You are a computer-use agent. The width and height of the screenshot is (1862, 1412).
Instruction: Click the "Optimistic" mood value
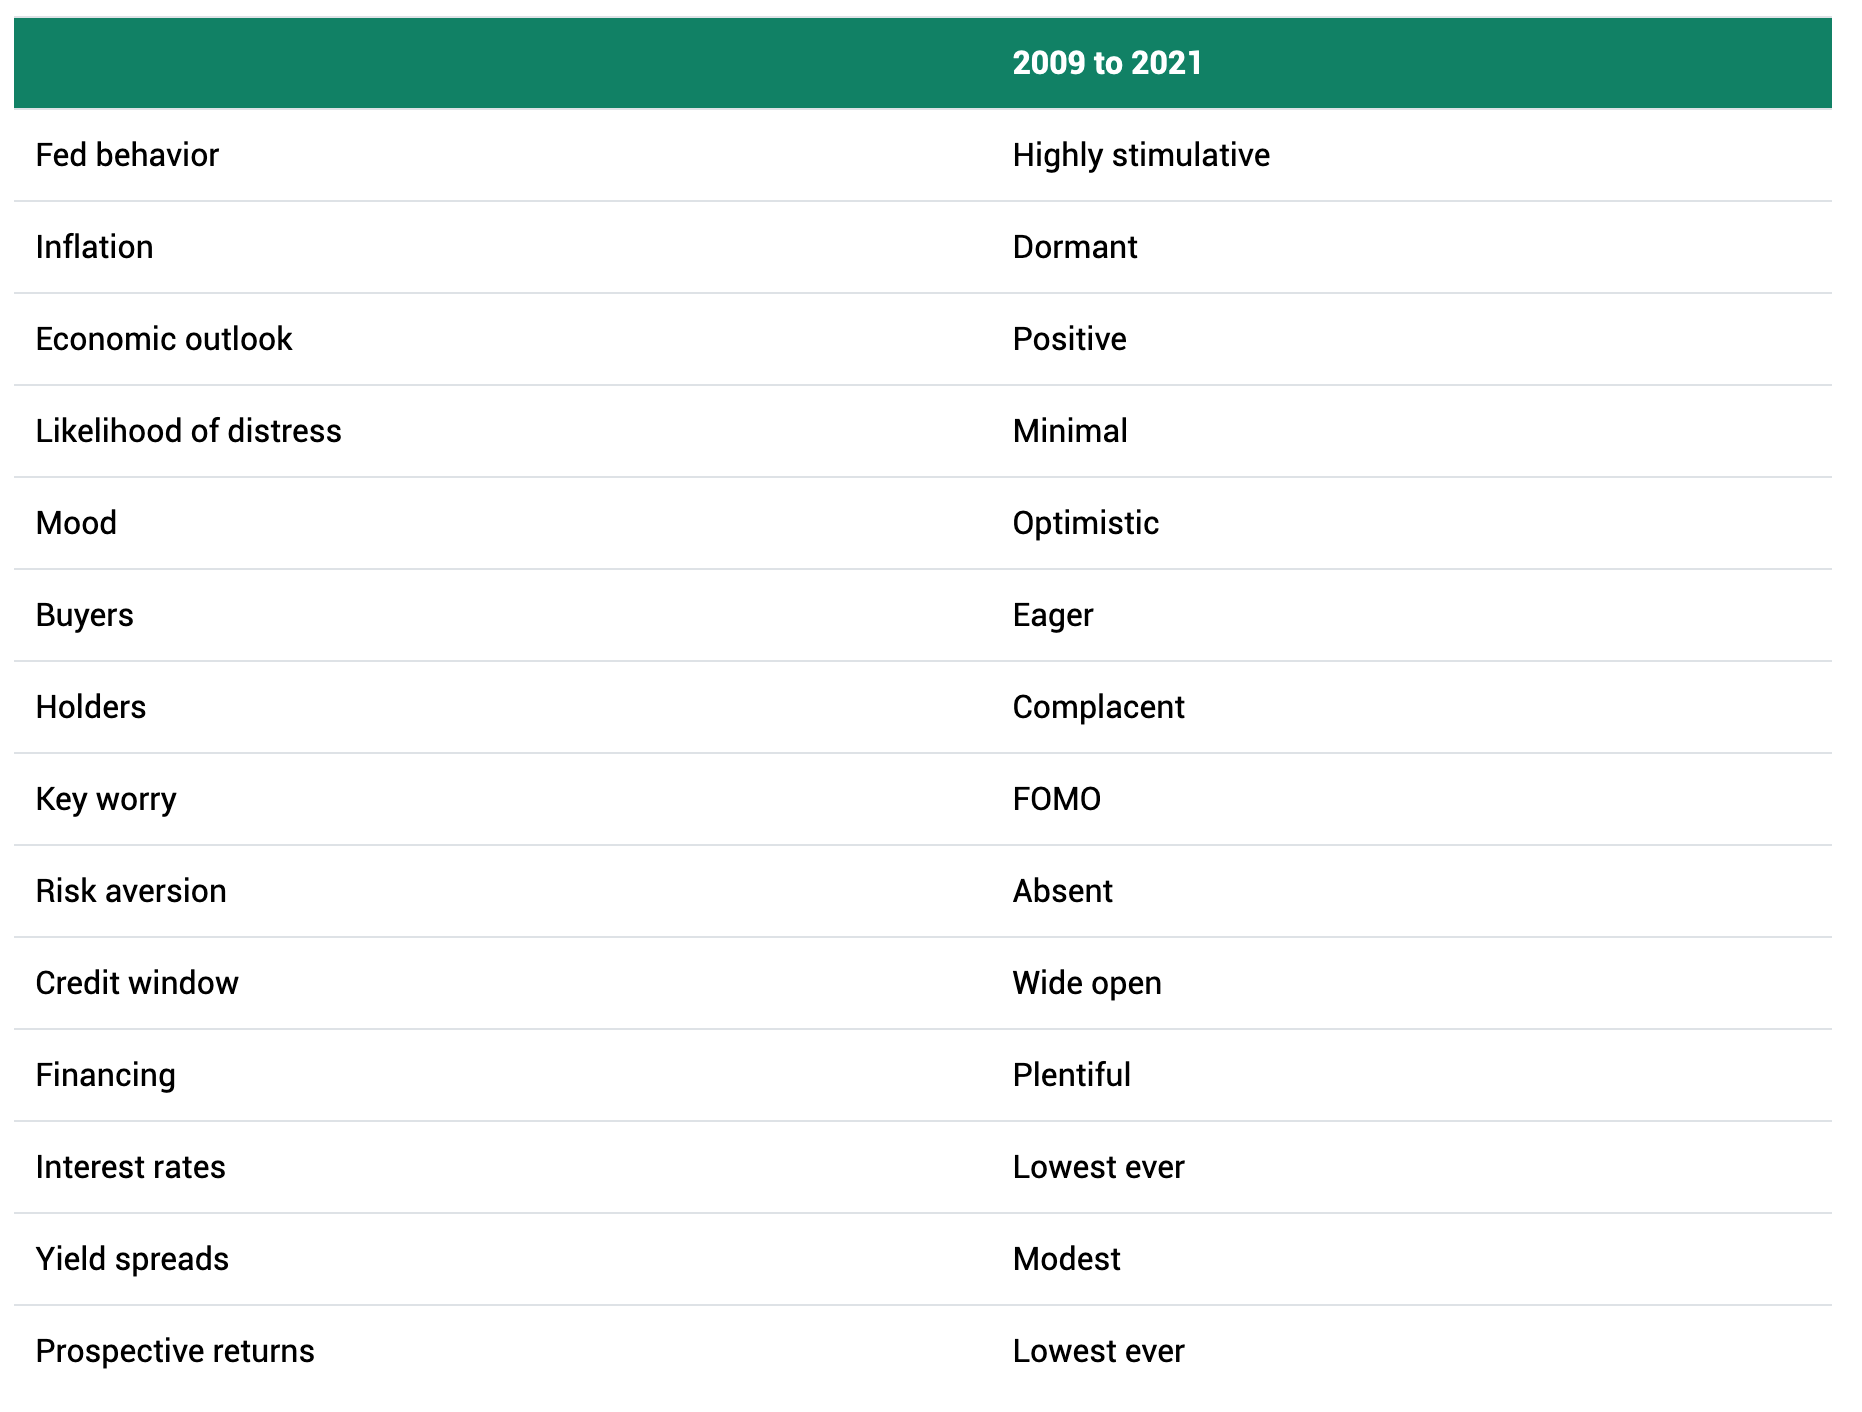coord(1086,523)
